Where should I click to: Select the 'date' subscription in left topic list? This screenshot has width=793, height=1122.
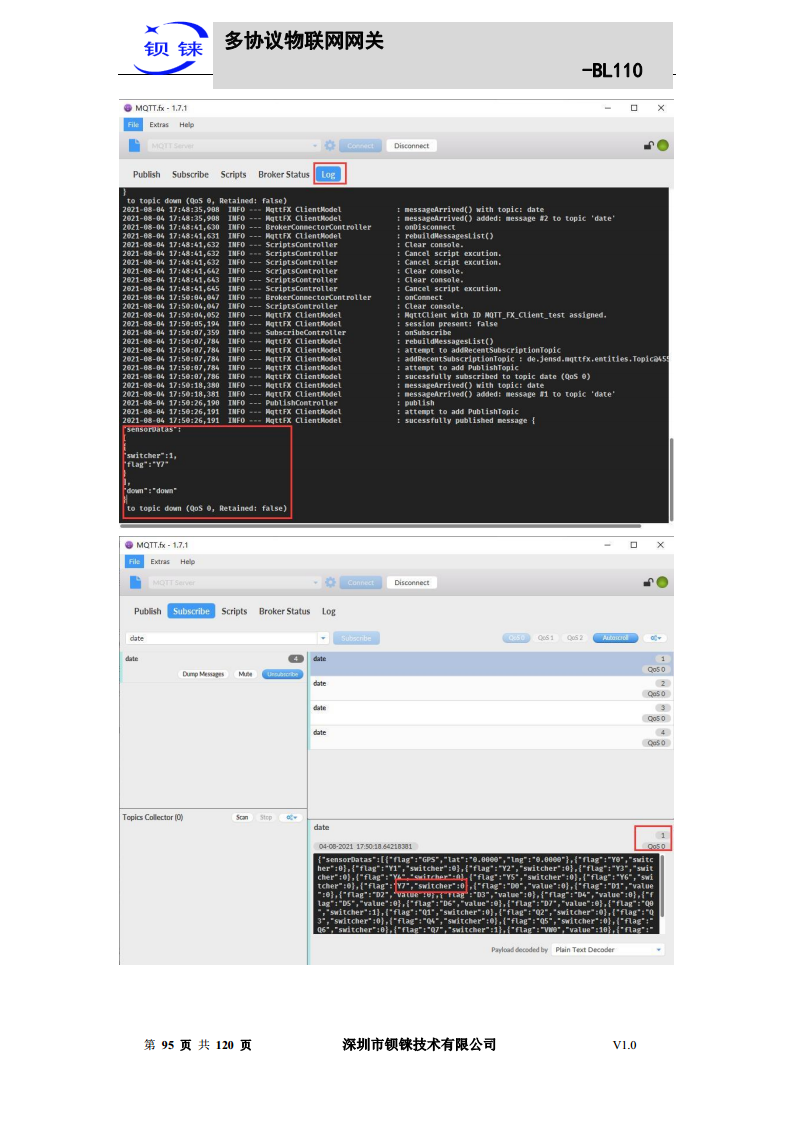click(213, 666)
